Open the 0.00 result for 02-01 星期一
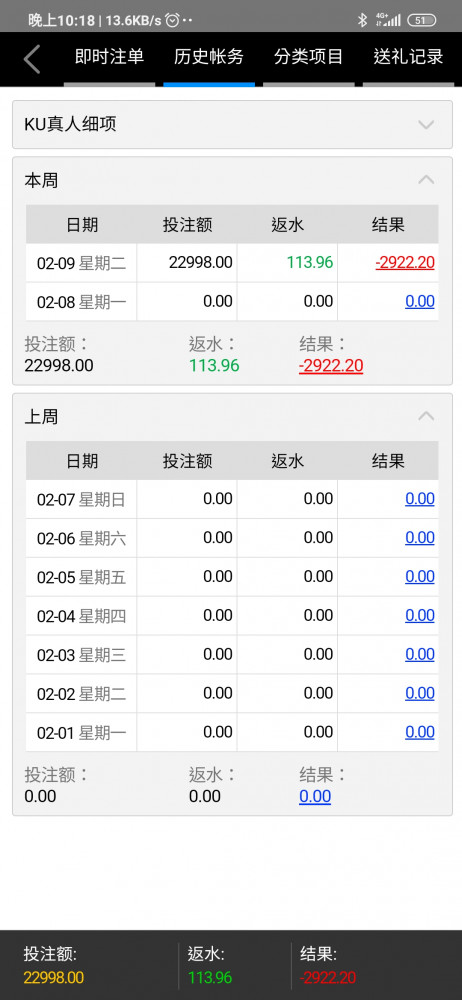 coord(420,732)
